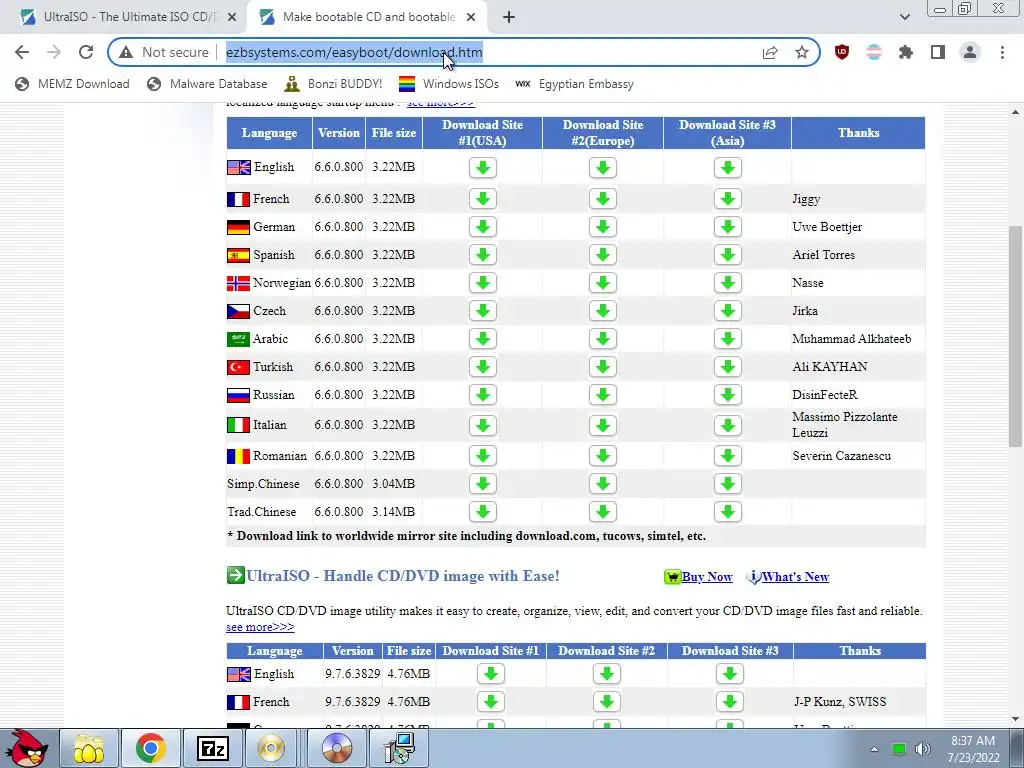1024x768 pixels.
Task: Open Malware Database bookmark
Action: [x=208, y=84]
